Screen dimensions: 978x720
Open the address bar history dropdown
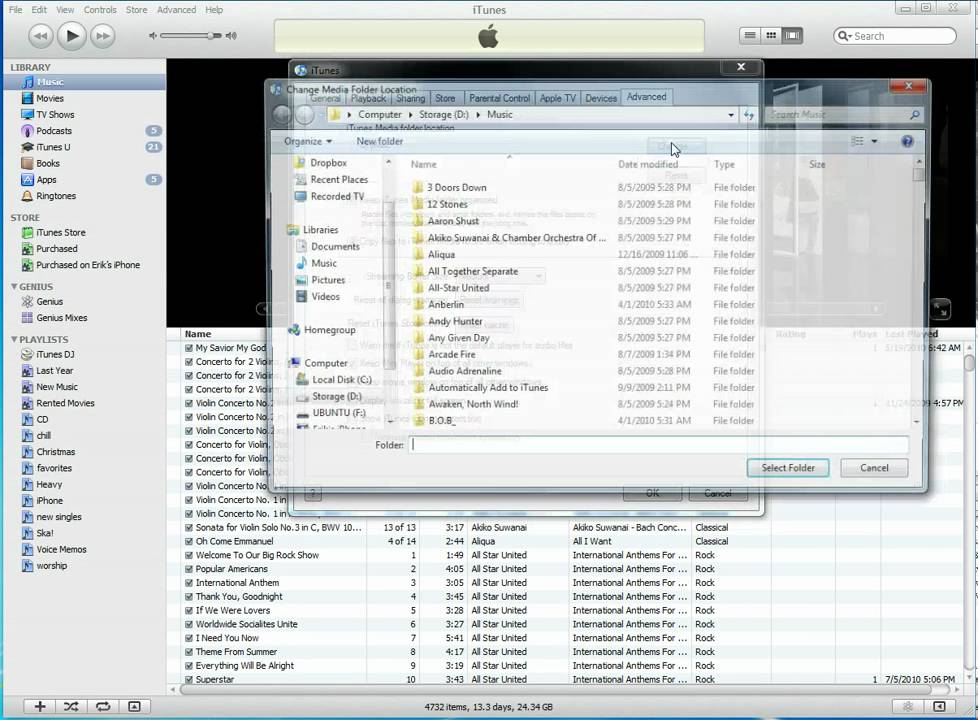click(730, 115)
